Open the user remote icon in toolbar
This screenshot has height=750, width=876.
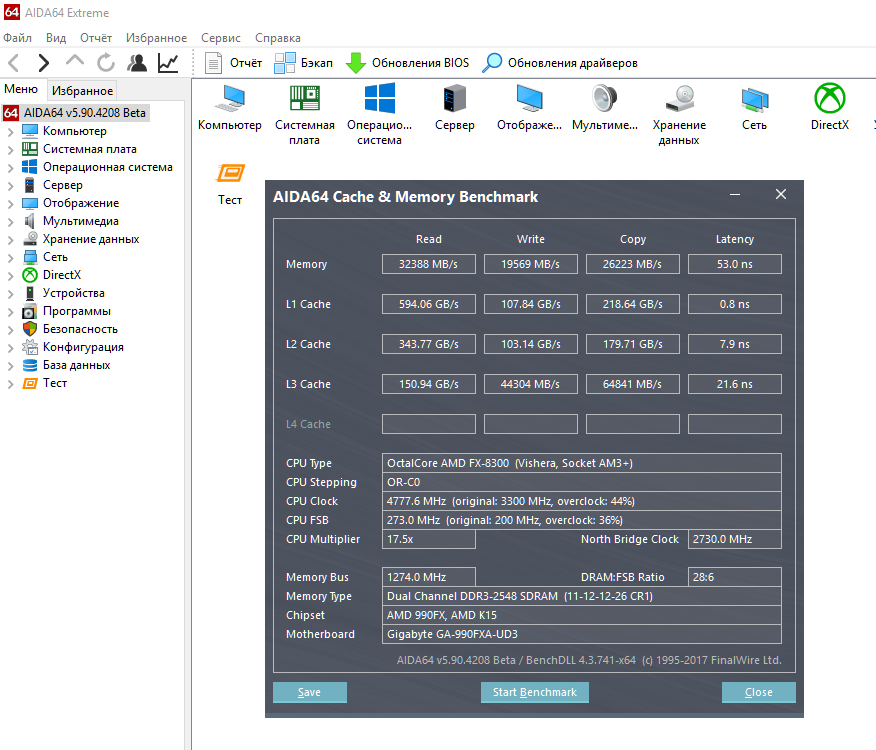click(137, 63)
